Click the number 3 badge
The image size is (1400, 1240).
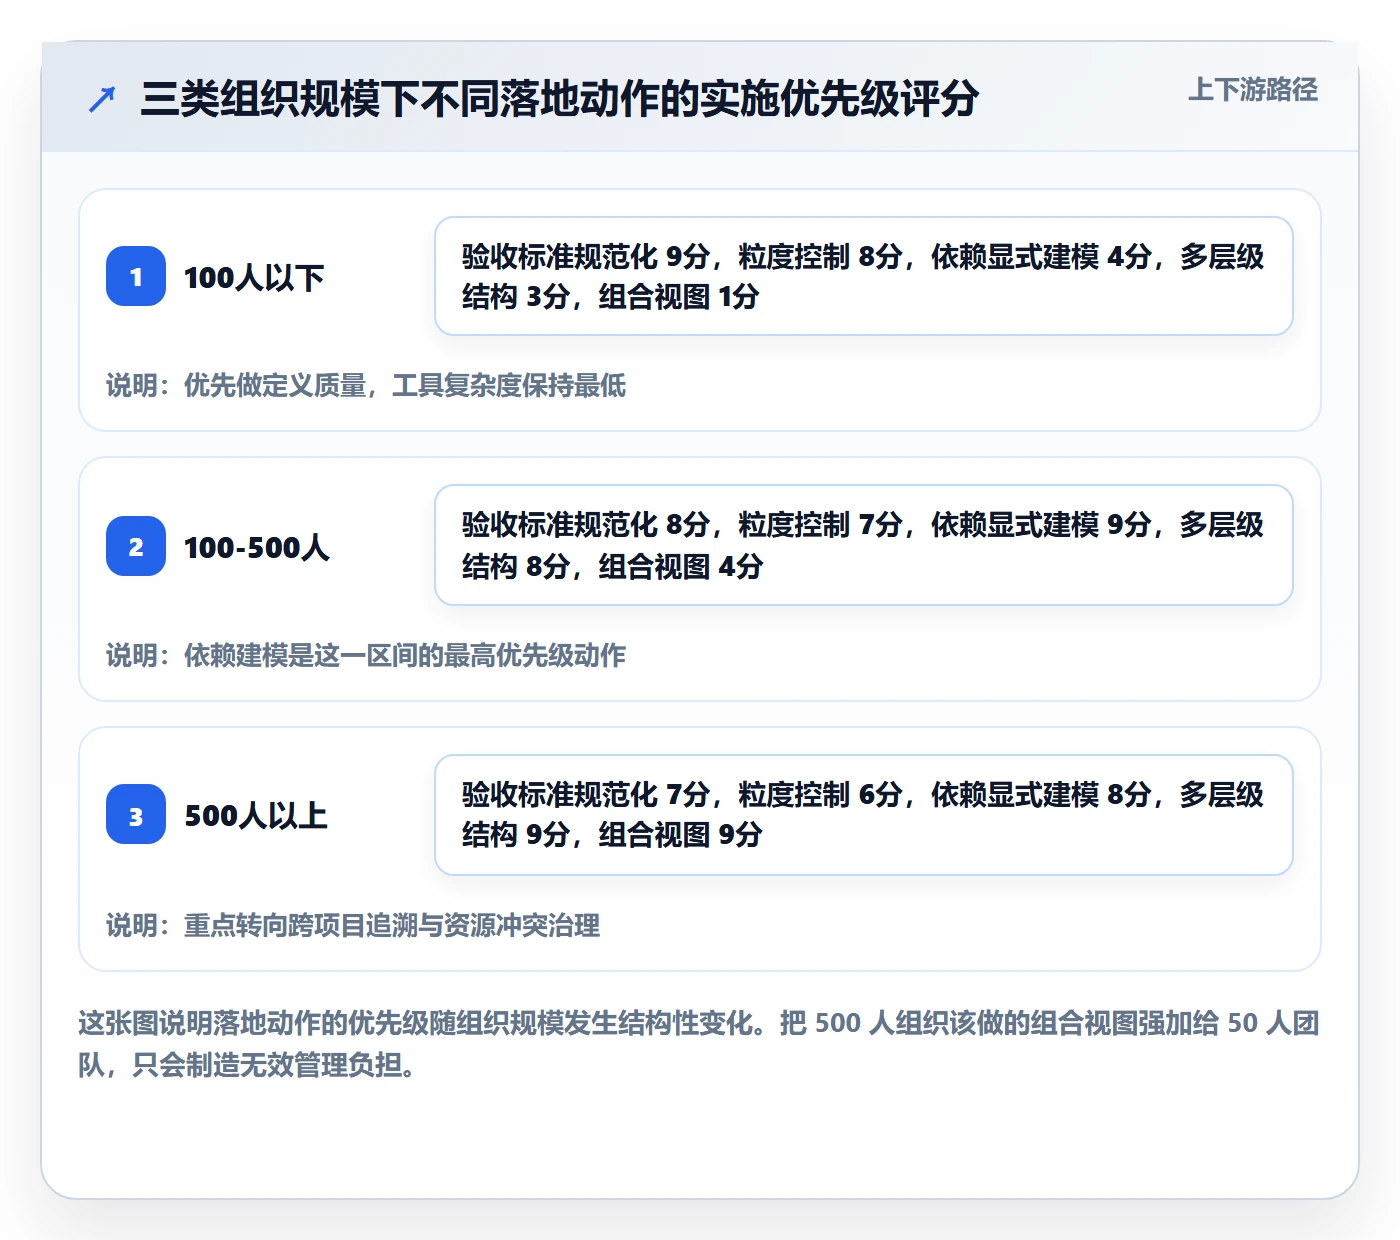pyautogui.click(x=136, y=815)
